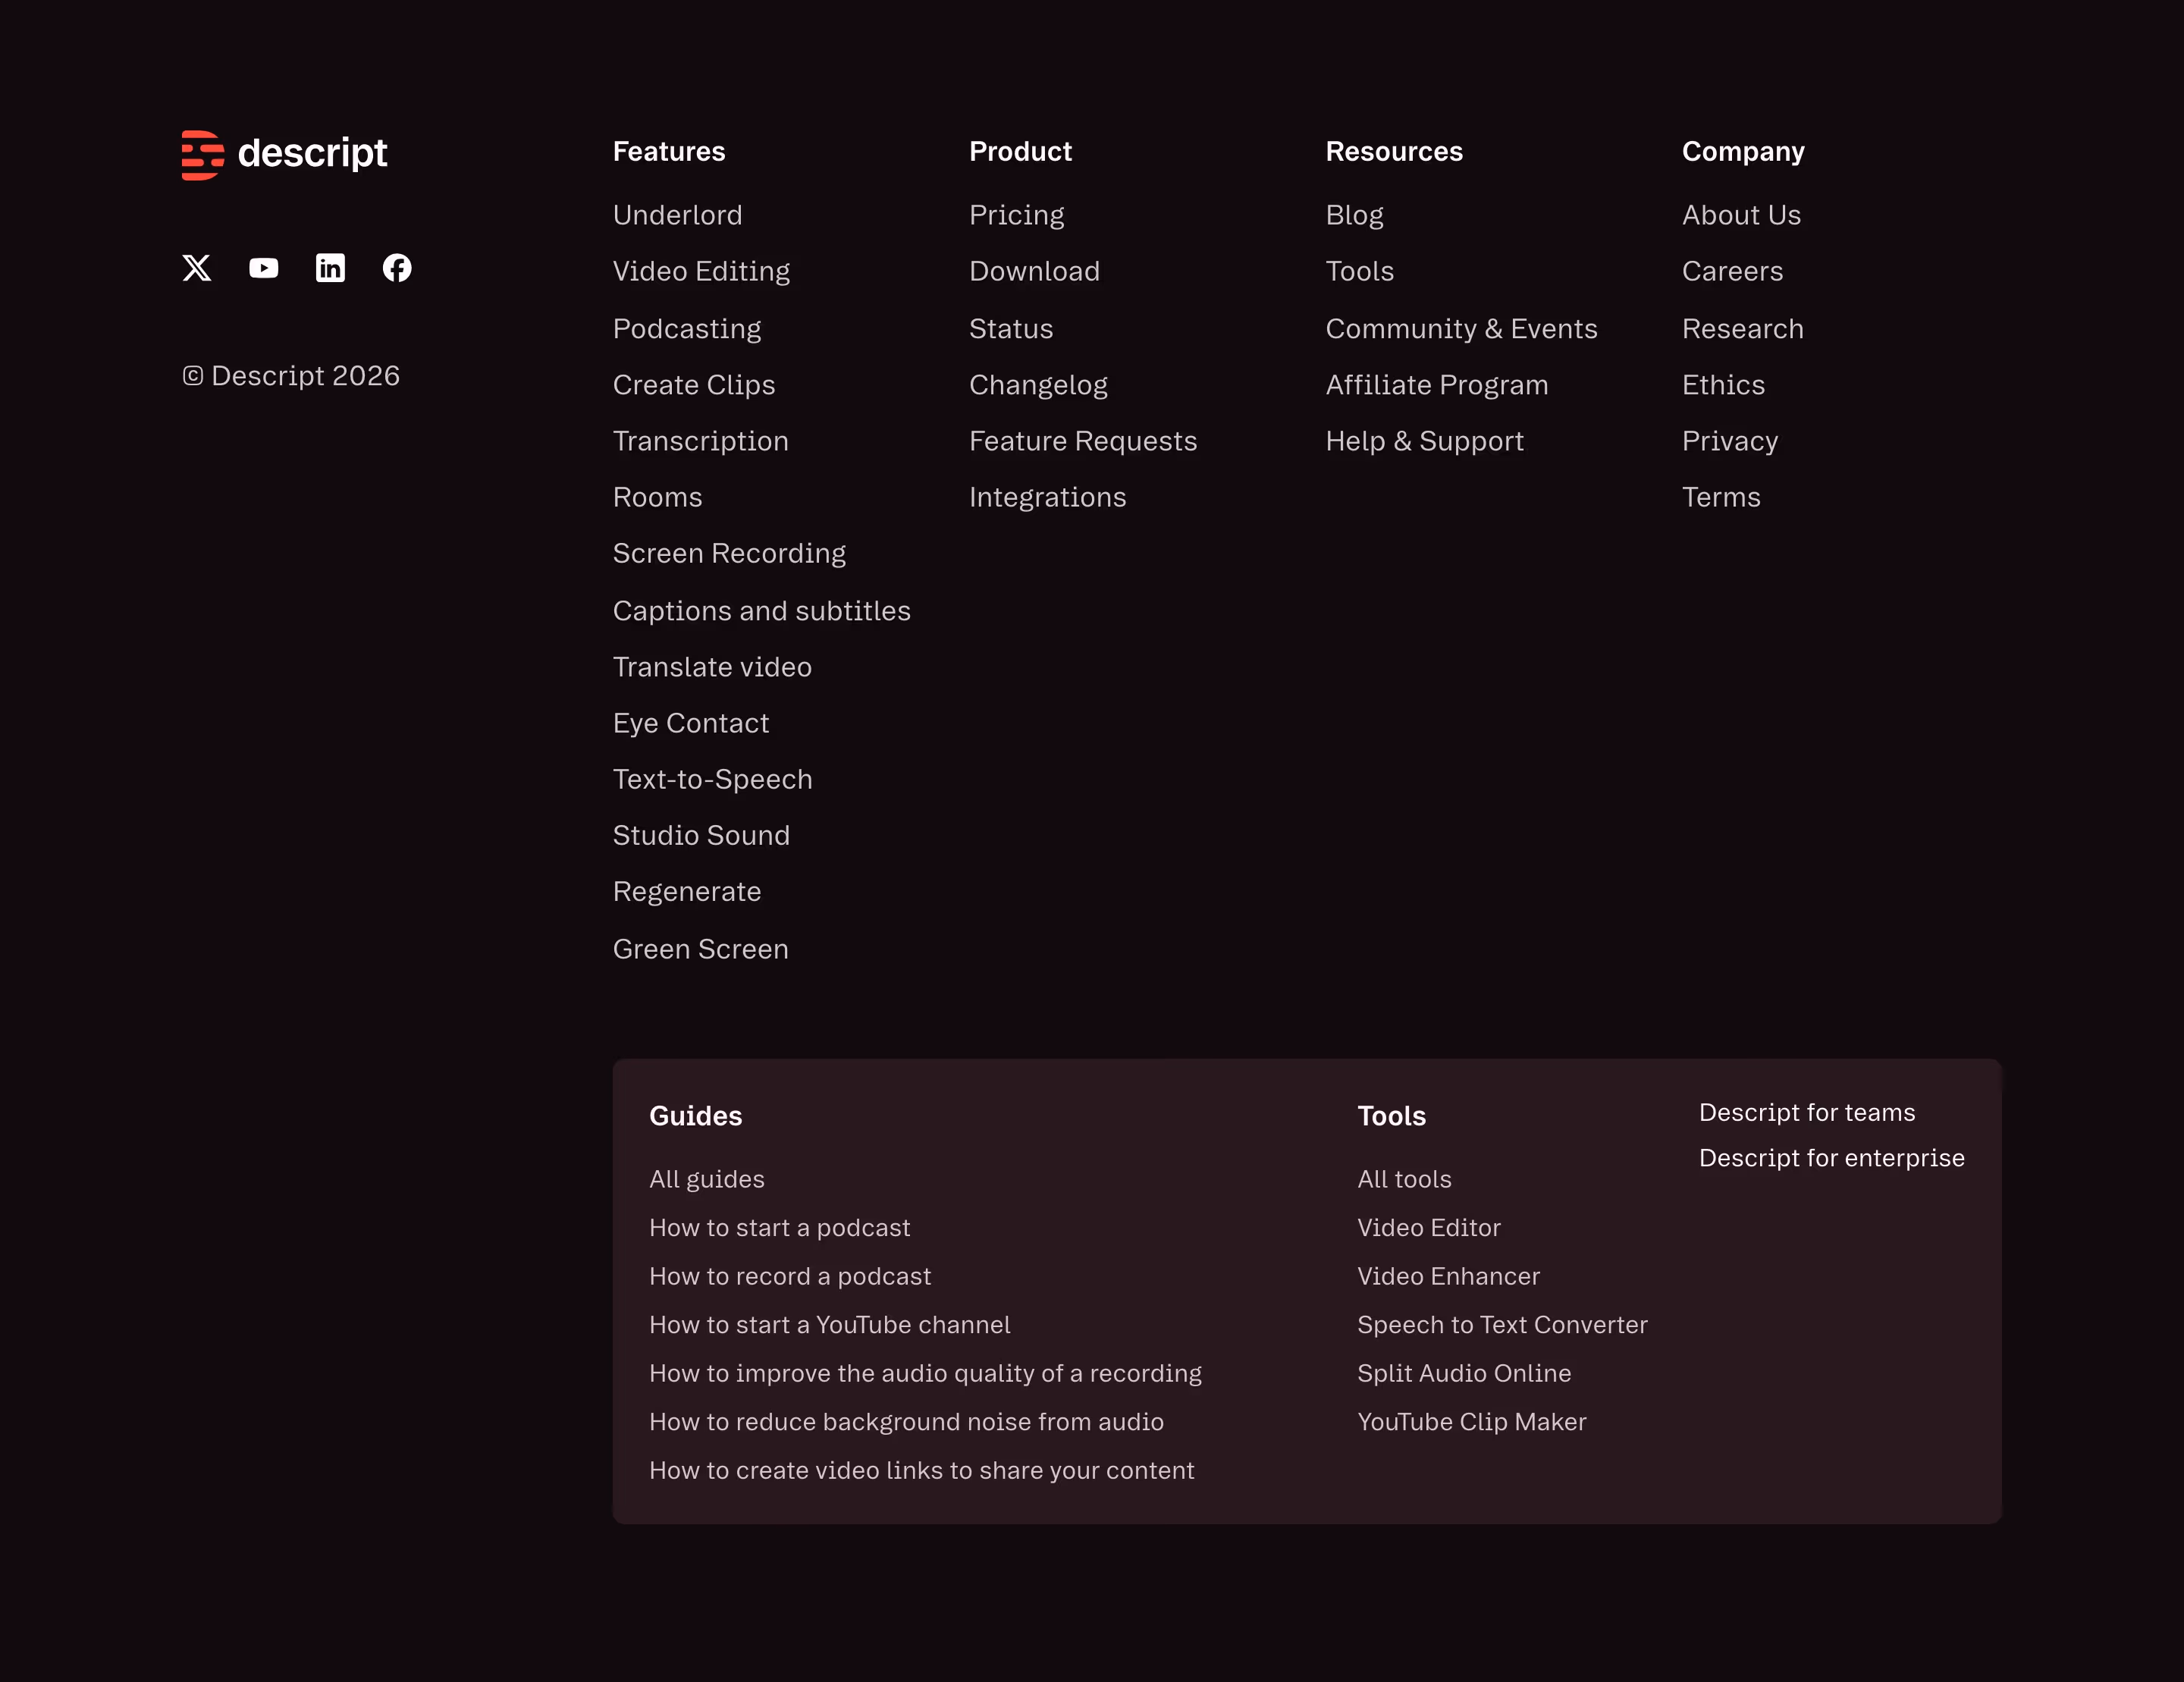Open Community & Events link
The image size is (2184, 1682).
pyautogui.click(x=1462, y=329)
